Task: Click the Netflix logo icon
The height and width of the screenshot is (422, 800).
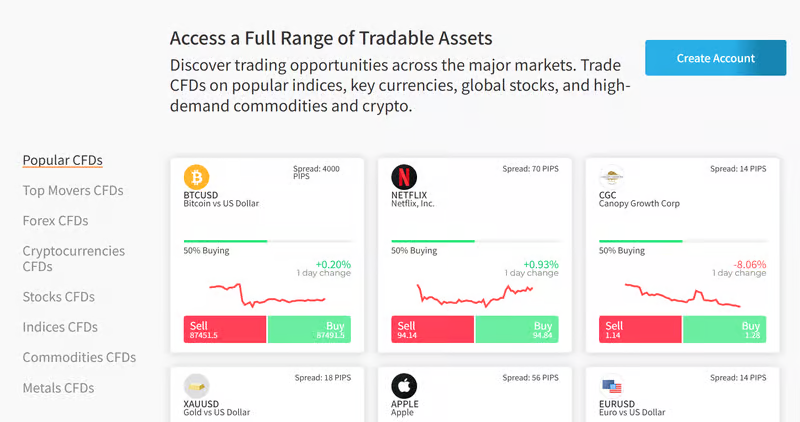Action: pos(404,177)
